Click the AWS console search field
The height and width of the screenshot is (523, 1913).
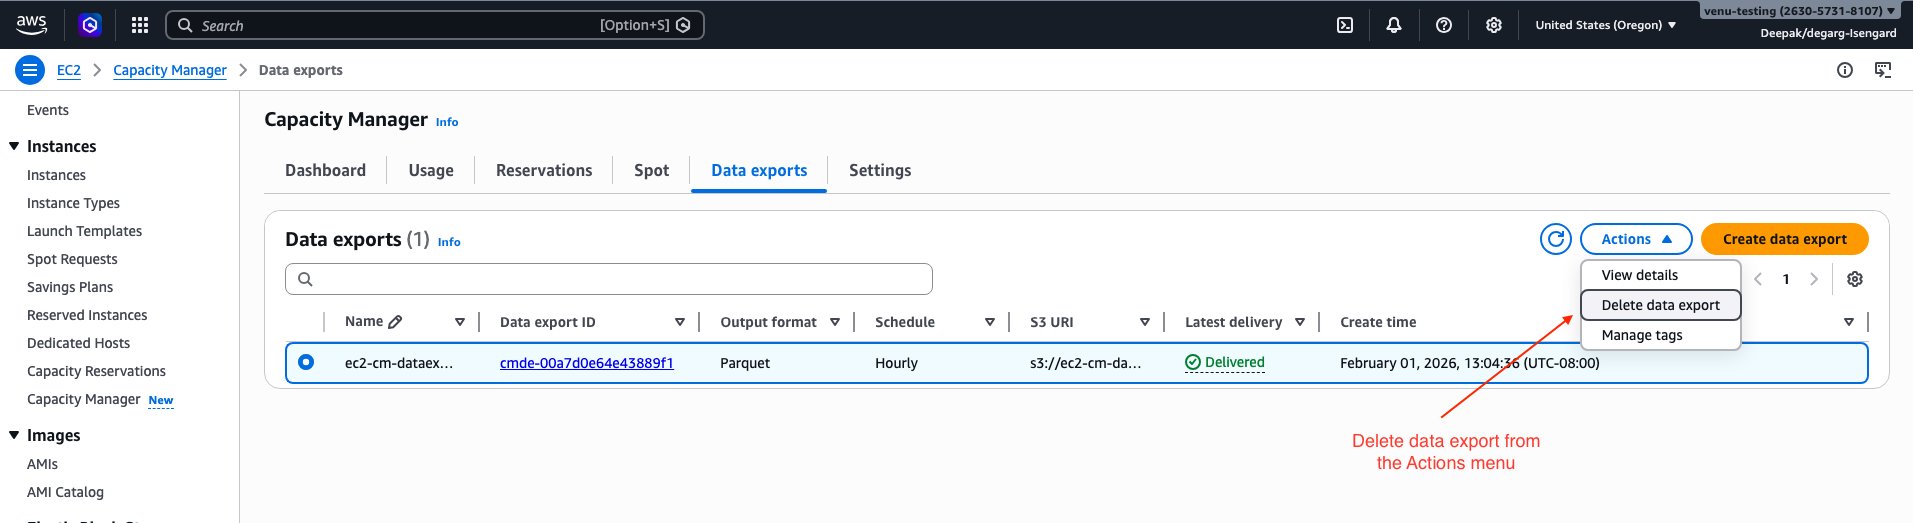[435, 25]
